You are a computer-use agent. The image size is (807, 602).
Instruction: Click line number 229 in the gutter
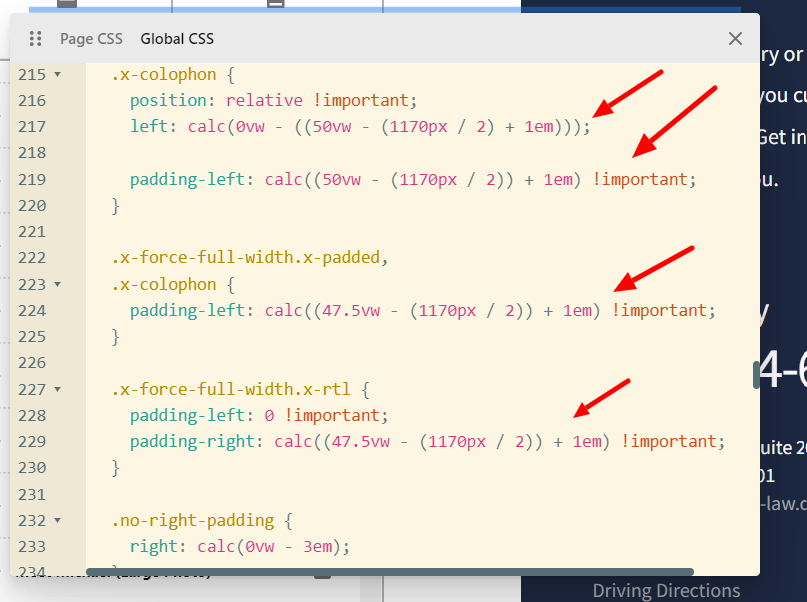click(32, 441)
